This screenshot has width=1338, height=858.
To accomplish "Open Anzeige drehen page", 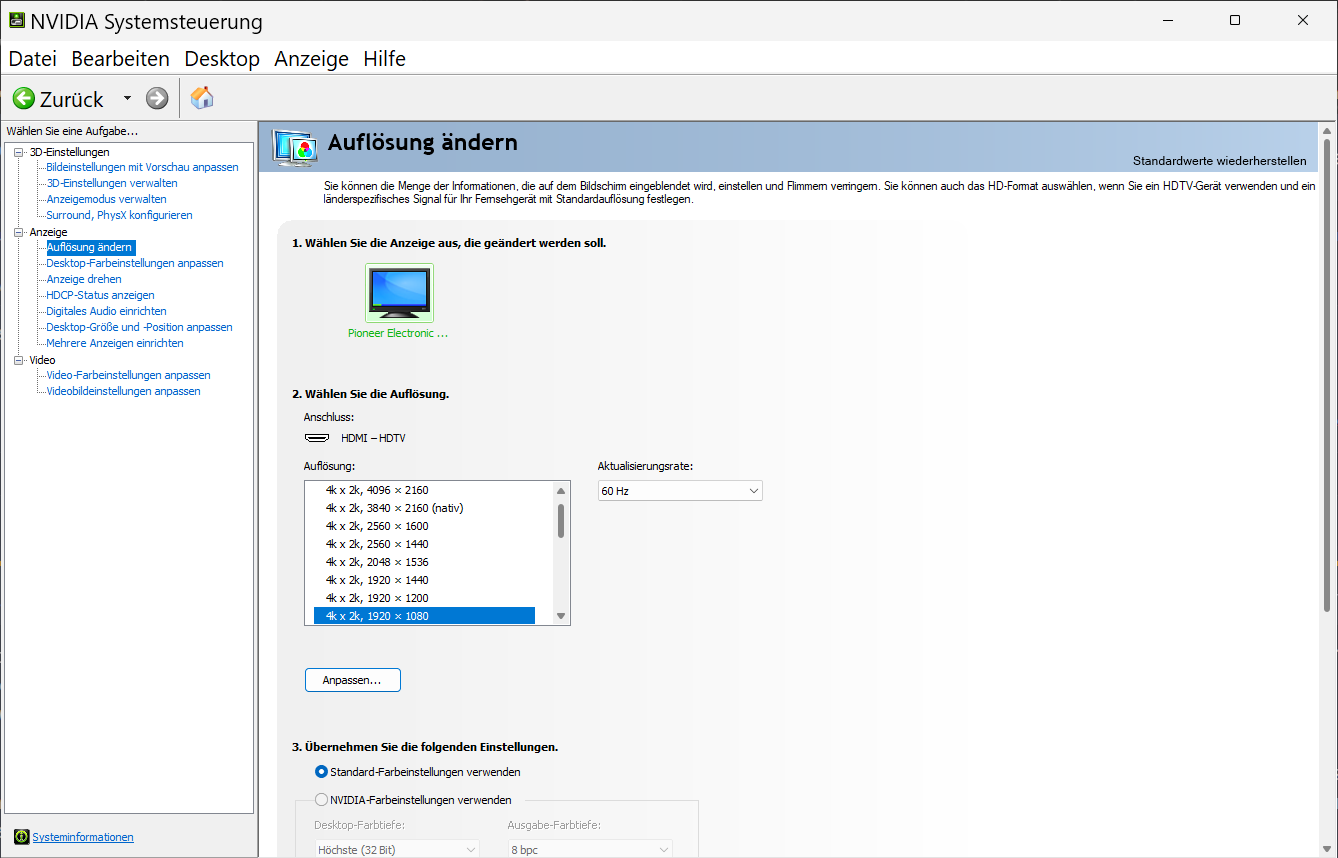I will [x=84, y=279].
